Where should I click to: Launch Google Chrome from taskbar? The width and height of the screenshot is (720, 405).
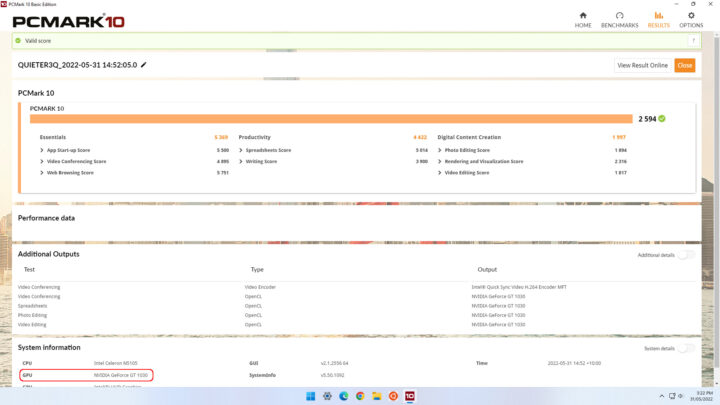point(360,396)
